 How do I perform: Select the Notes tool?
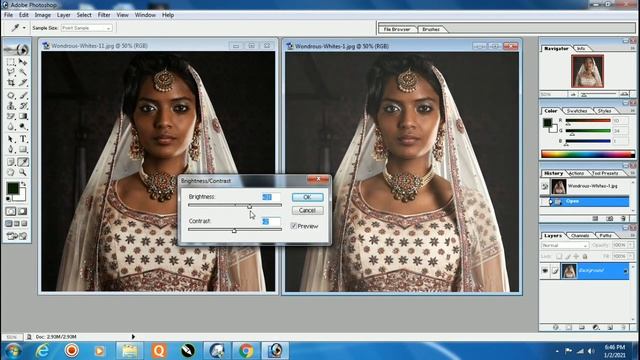tap(11, 162)
